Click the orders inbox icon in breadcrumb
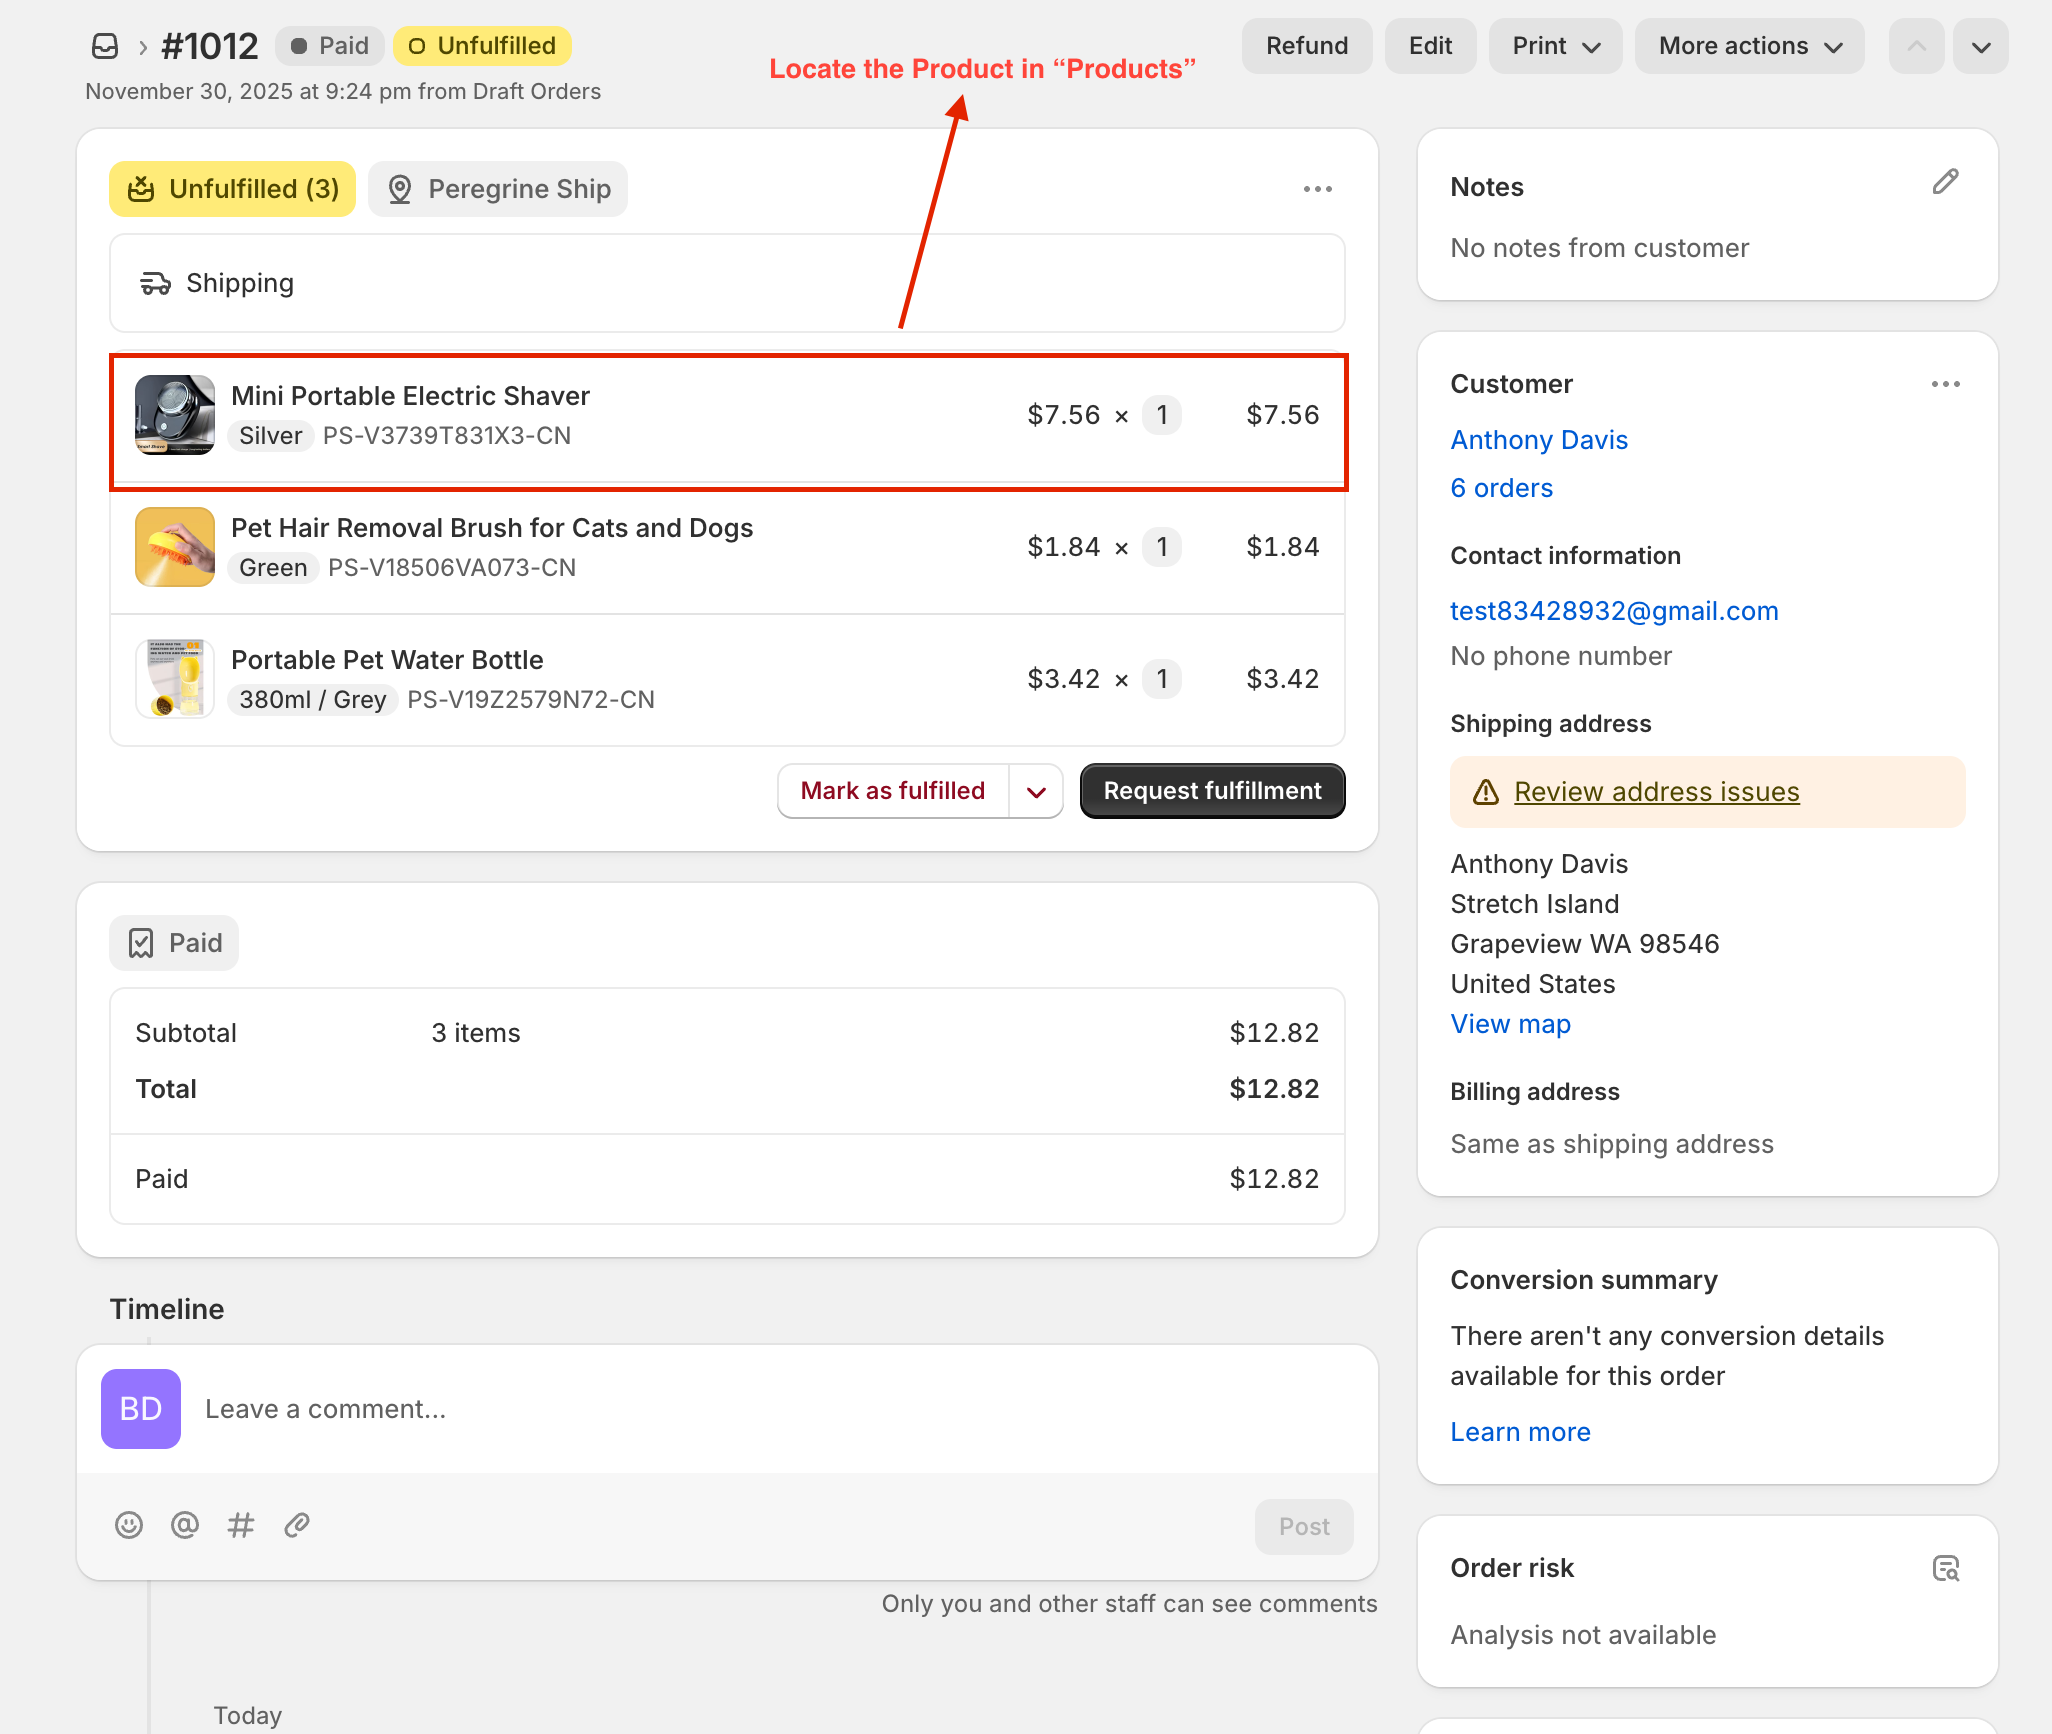Viewport: 2052px width, 1734px height. (105, 46)
